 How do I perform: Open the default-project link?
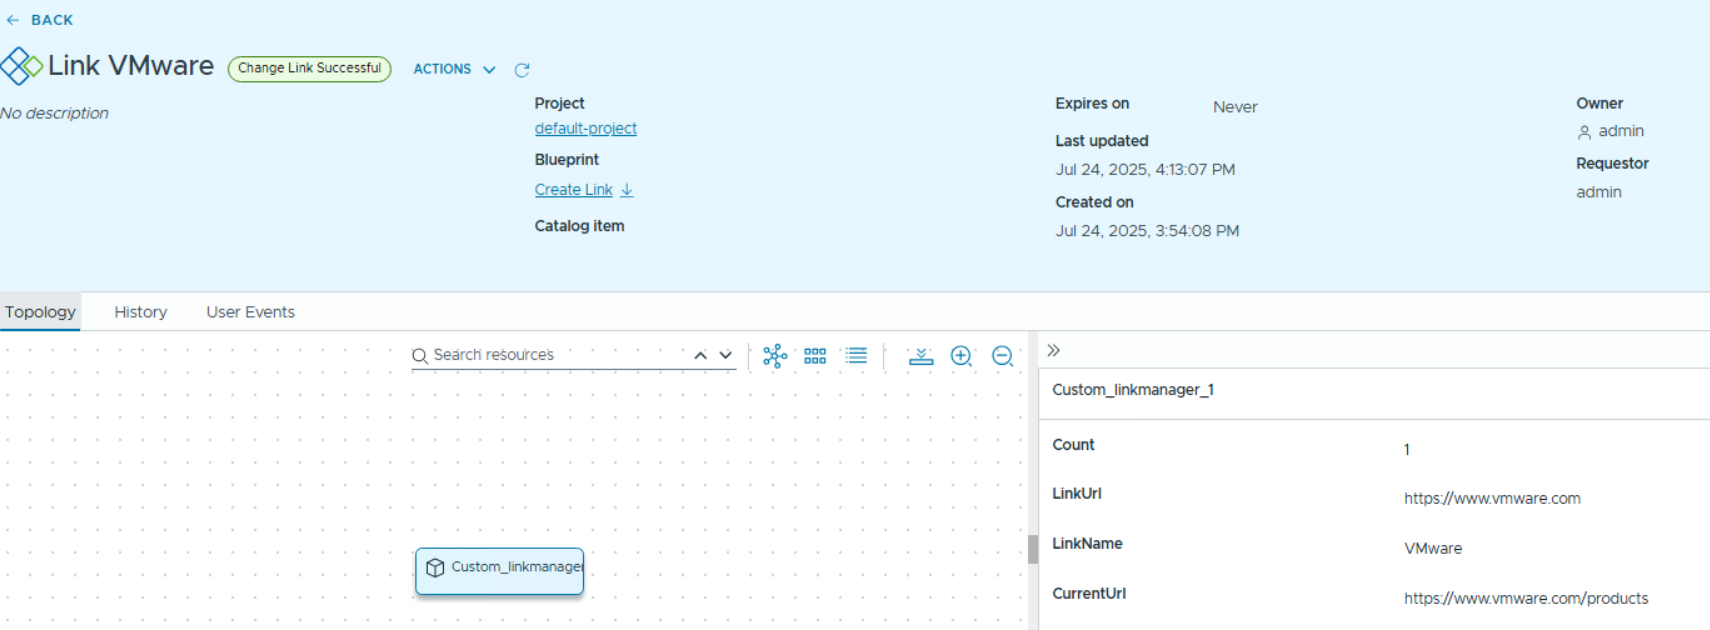(x=585, y=129)
